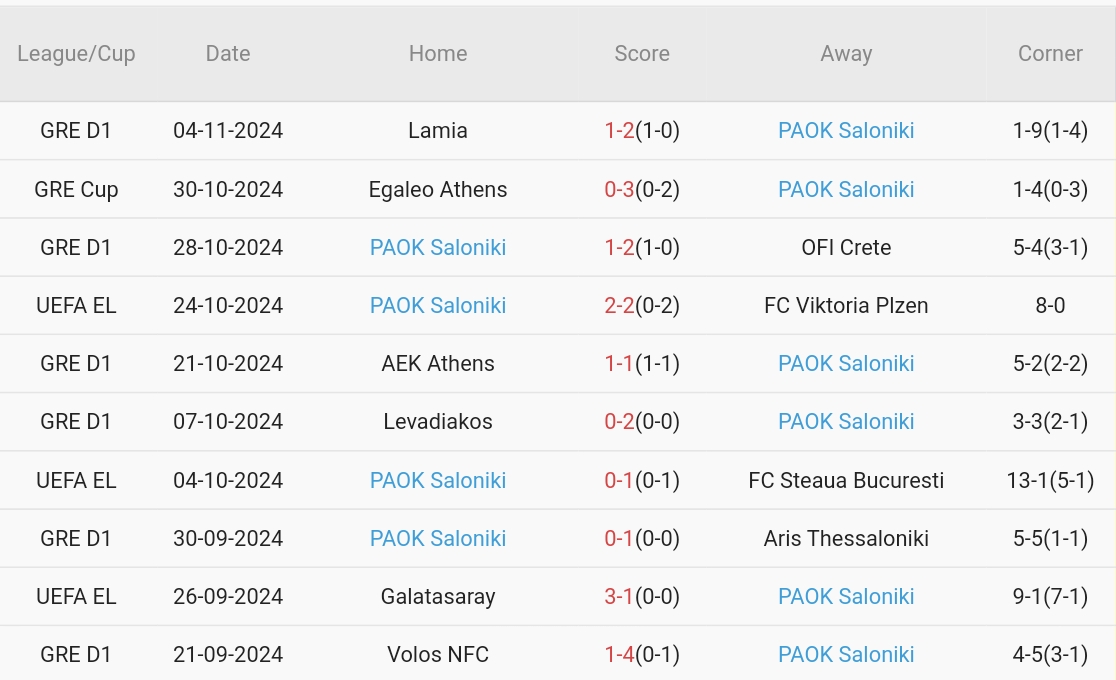
Task: Click the 1-2 score for Lamia match
Action: click(x=619, y=131)
